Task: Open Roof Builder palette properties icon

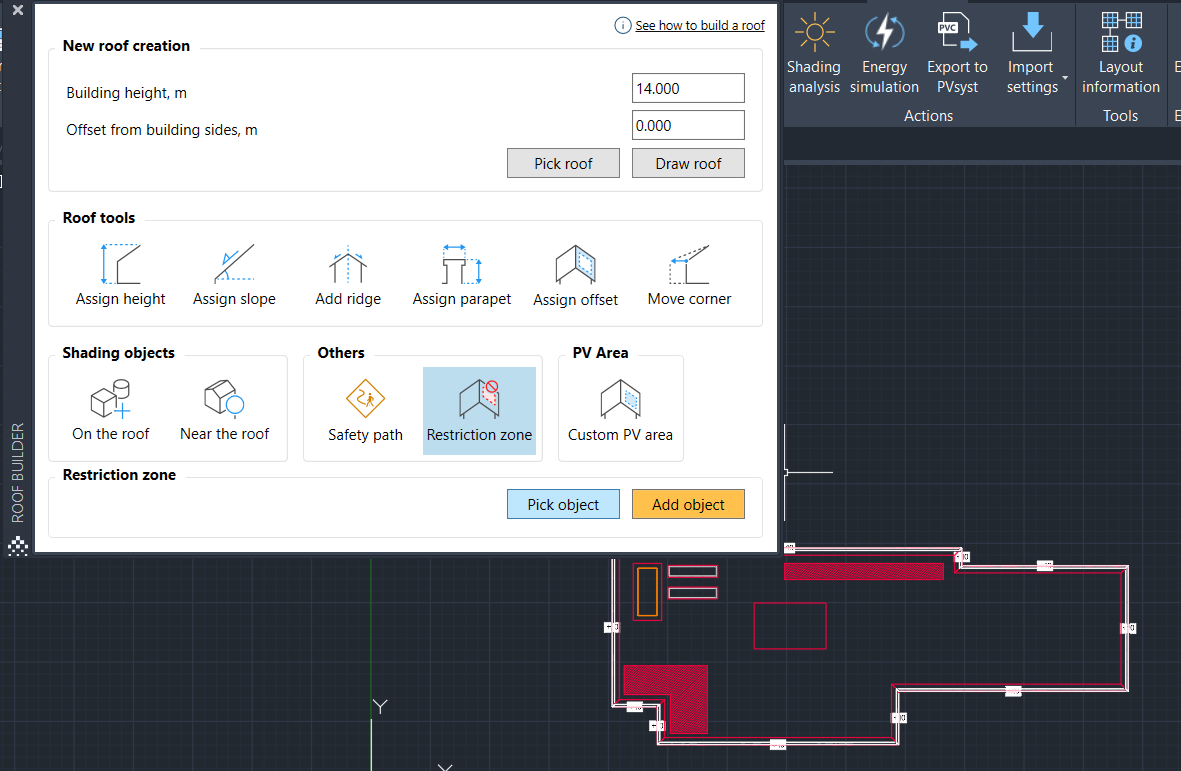Action: [x=18, y=547]
